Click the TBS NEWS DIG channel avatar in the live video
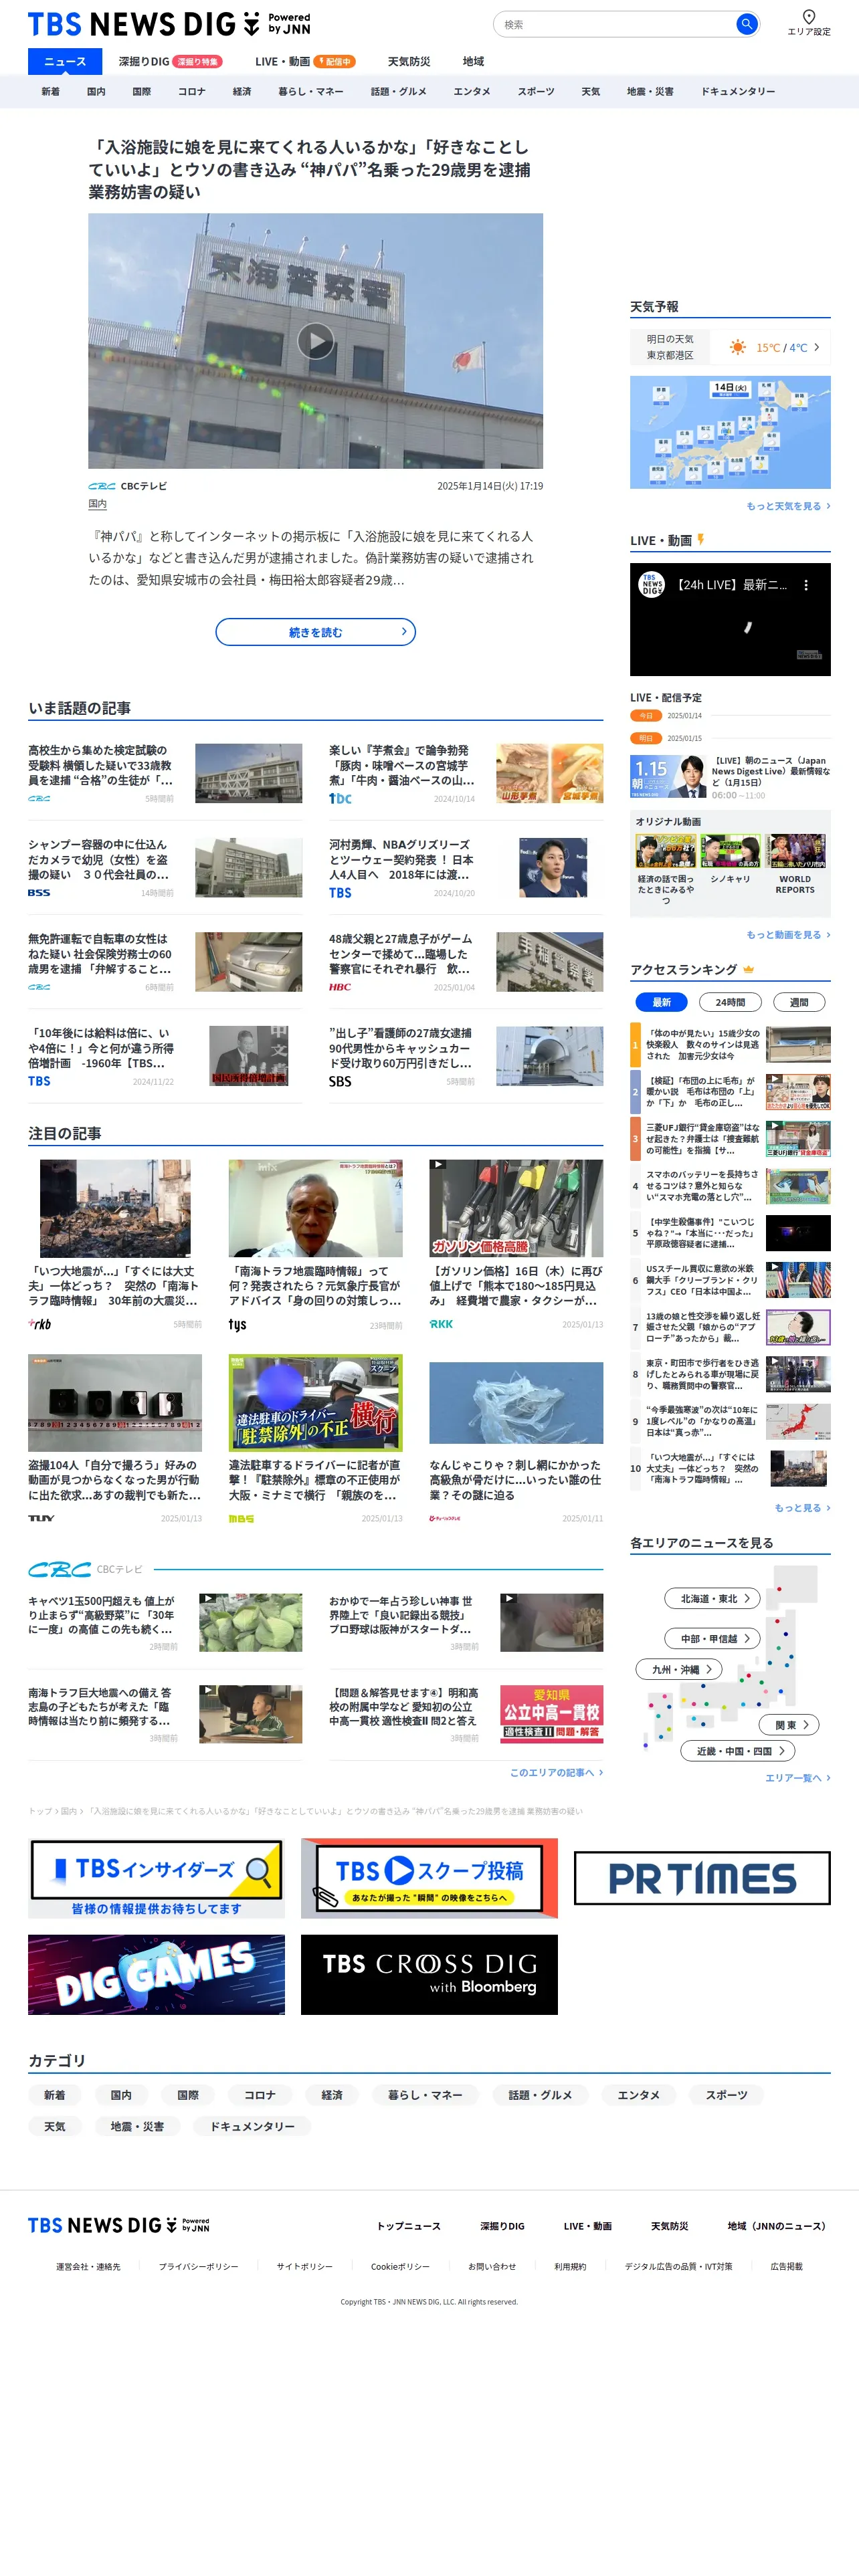The image size is (859, 2576). click(652, 585)
